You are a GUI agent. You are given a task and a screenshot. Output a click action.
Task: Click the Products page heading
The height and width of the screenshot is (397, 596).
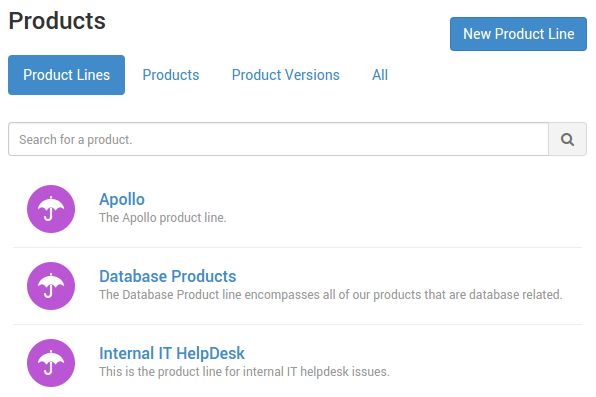pos(57,21)
